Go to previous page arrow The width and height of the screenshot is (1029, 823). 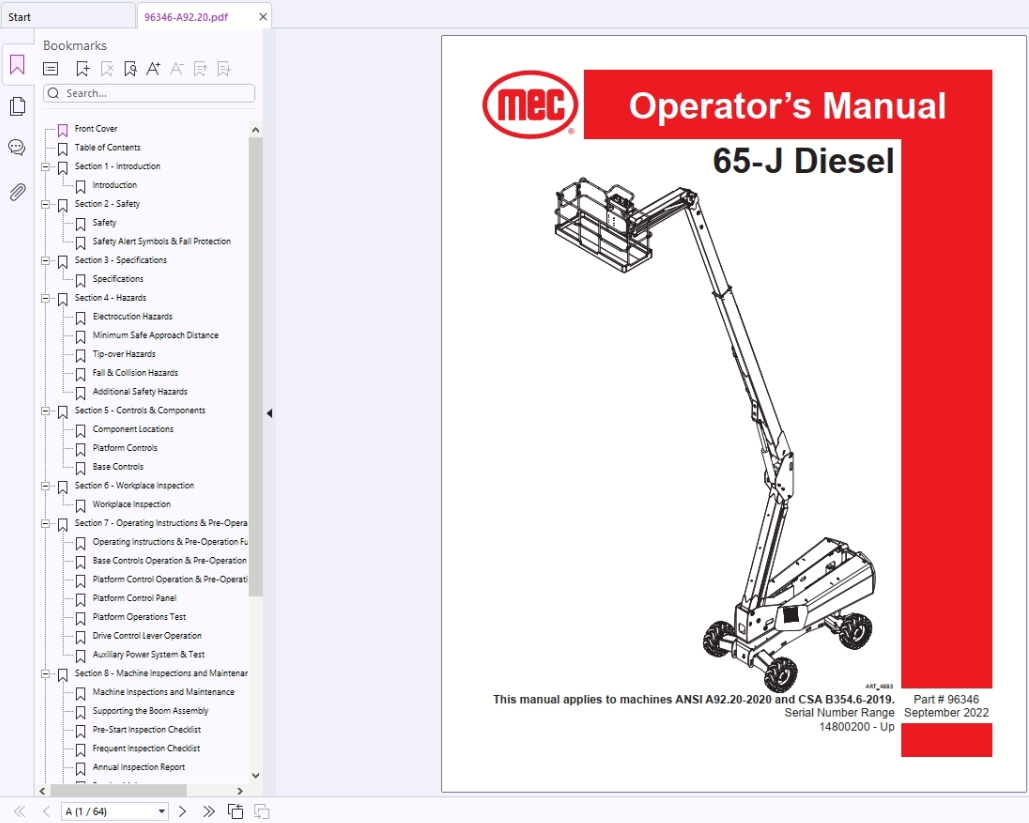(46, 812)
